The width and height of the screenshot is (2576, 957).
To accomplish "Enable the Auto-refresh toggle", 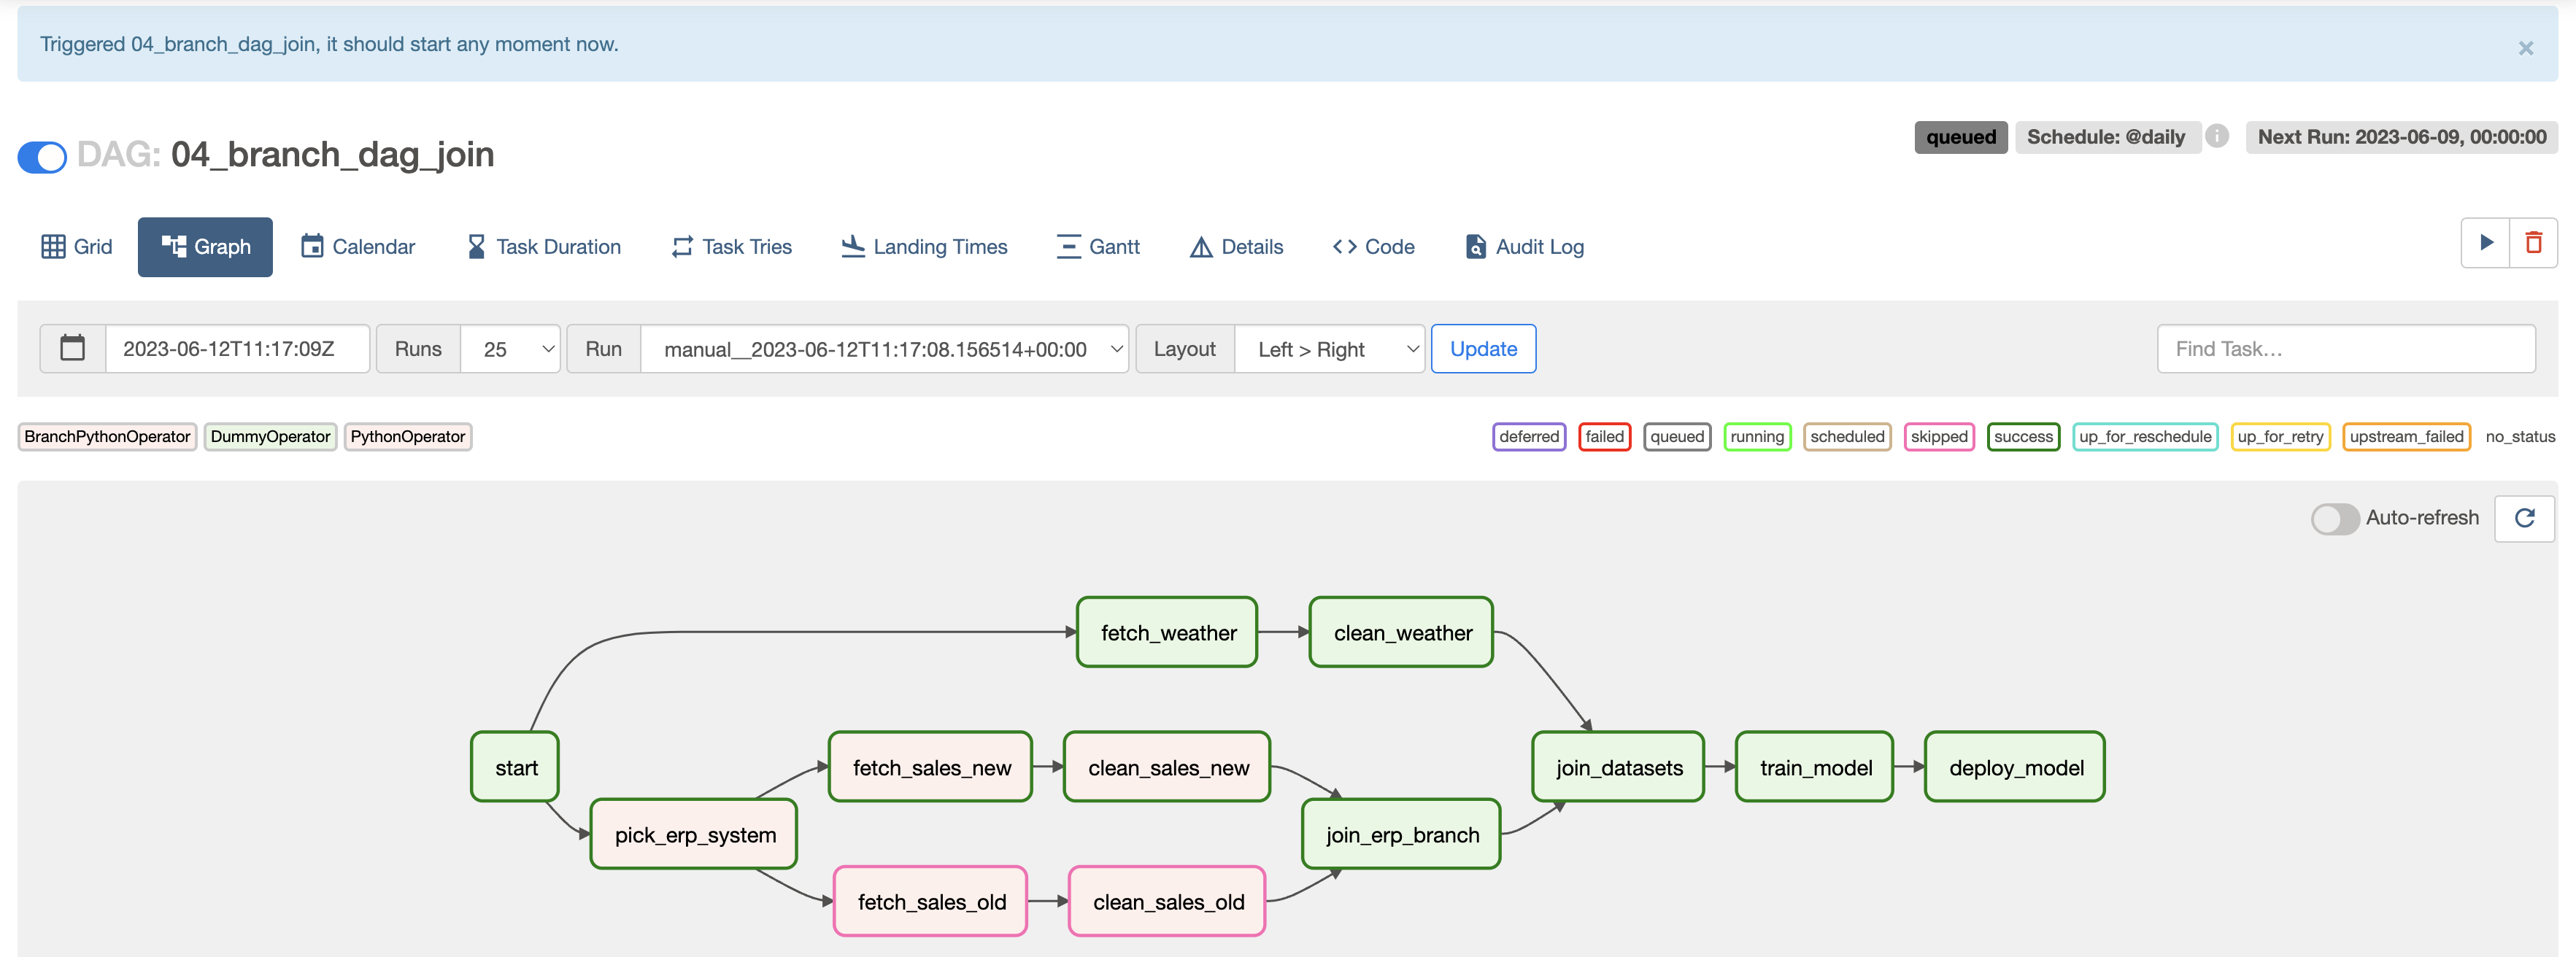I will coord(2335,518).
